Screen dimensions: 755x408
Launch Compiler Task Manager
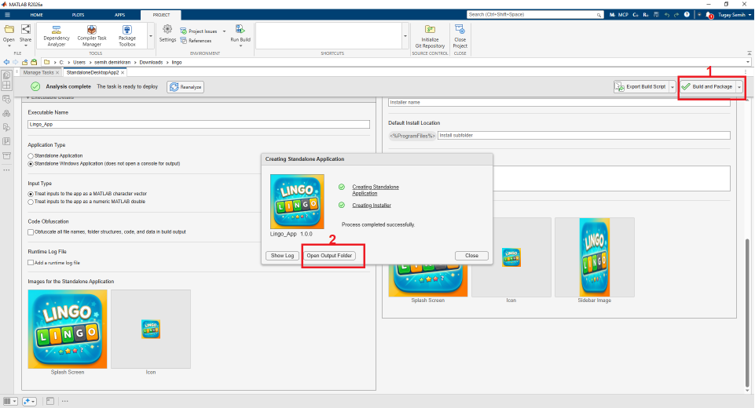(x=91, y=36)
